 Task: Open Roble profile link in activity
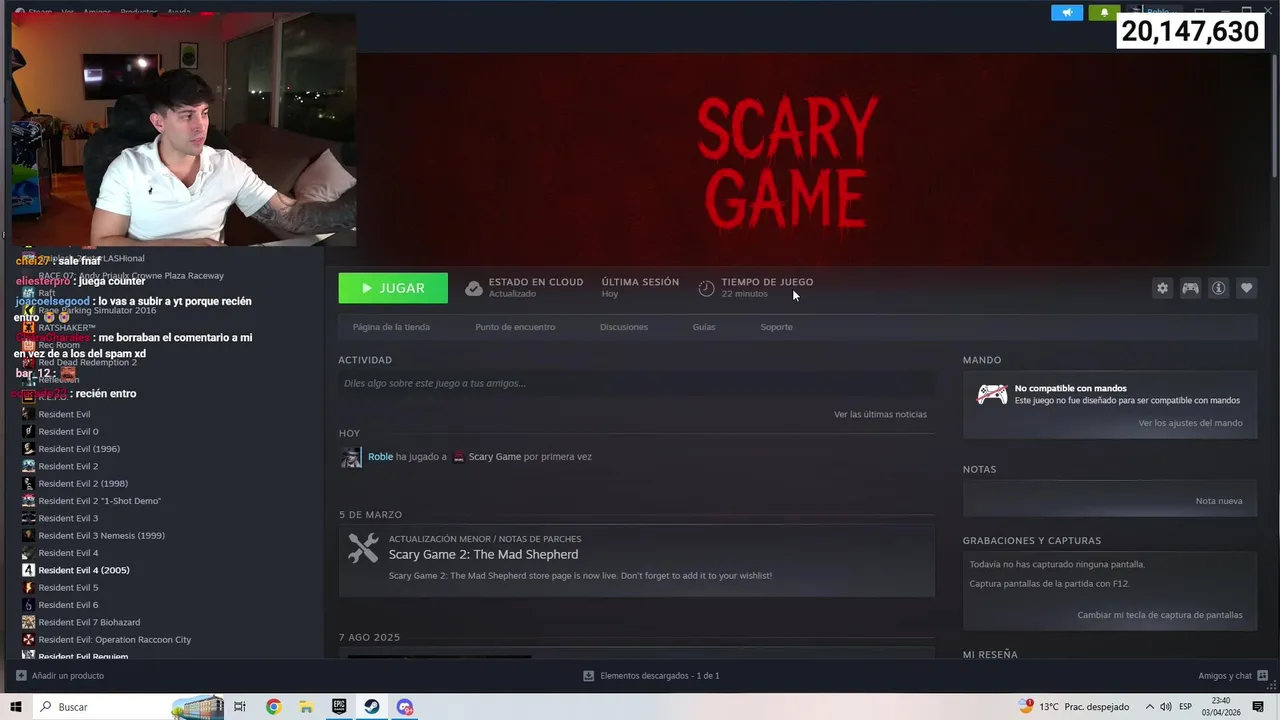380,457
